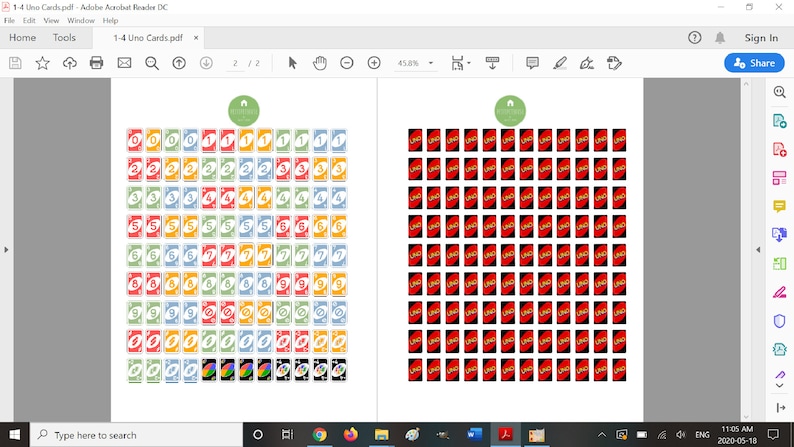Click the stamp tool icon
The width and height of the screenshot is (794, 447).
point(614,63)
